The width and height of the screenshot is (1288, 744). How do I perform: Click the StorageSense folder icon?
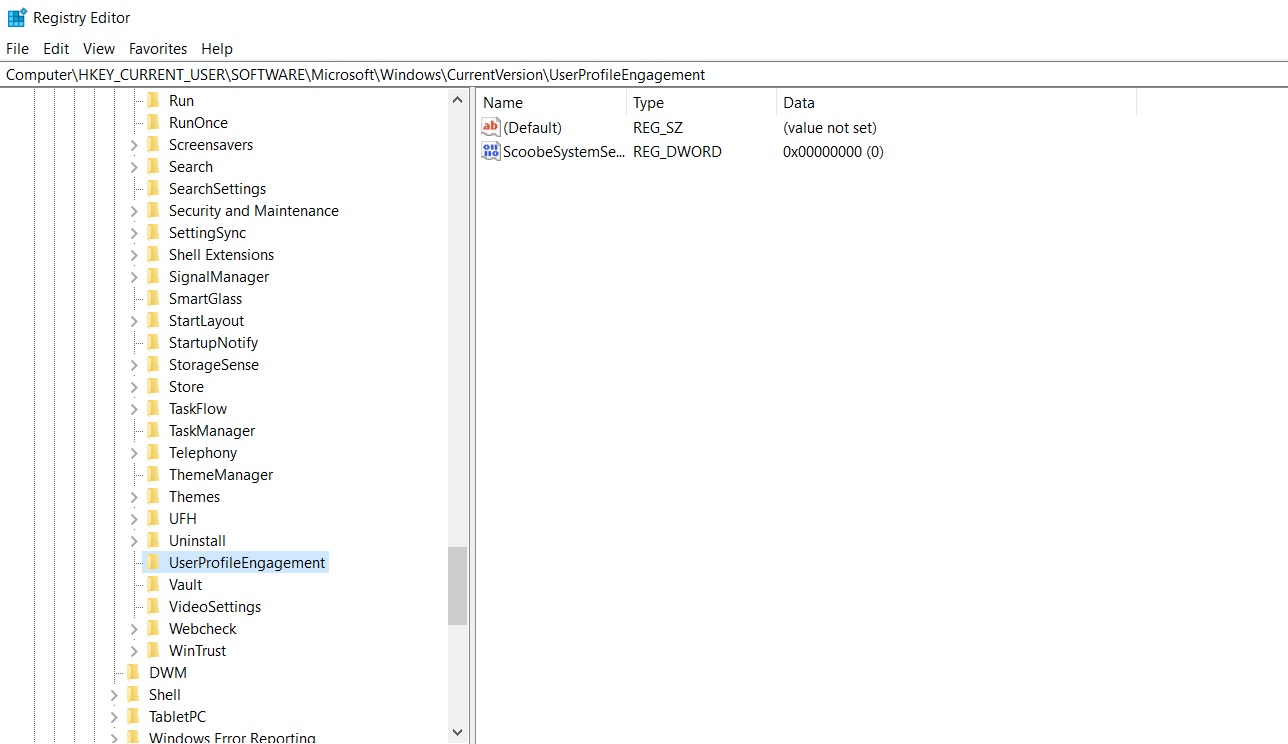coord(153,364)
